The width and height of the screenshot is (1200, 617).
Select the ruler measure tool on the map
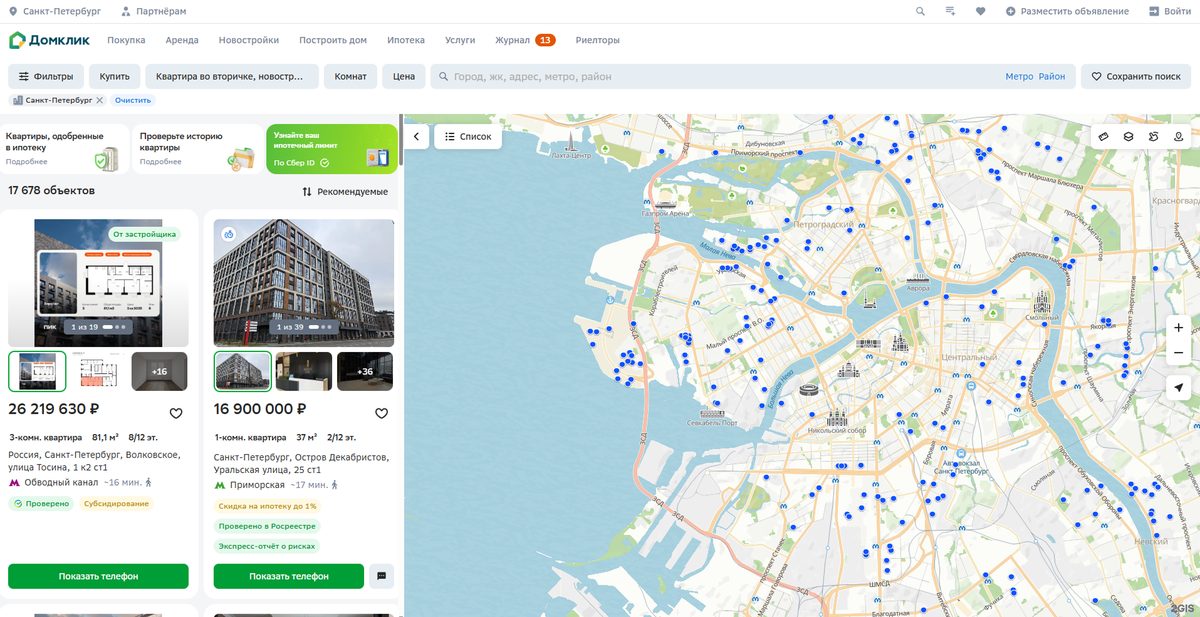pyautogui.click(x=1104, y=137)
